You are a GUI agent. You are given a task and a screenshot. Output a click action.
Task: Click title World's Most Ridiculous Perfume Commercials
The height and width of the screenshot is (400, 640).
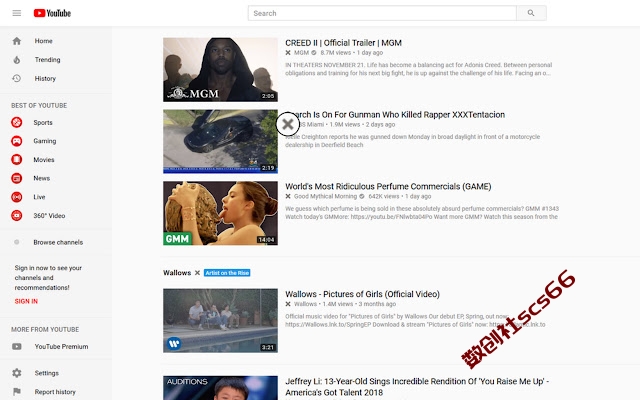coord(388,187)
